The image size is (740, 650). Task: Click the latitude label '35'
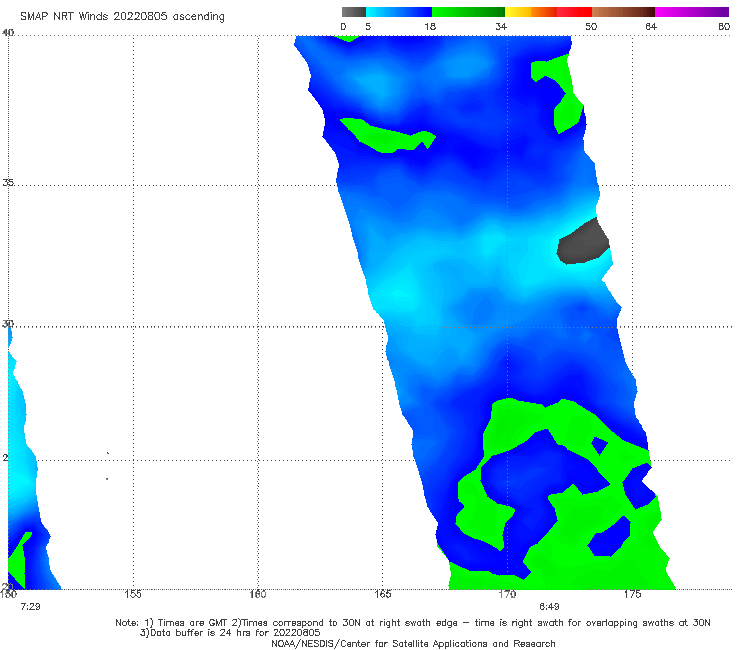pyautogui.click(x=8, y=182)
